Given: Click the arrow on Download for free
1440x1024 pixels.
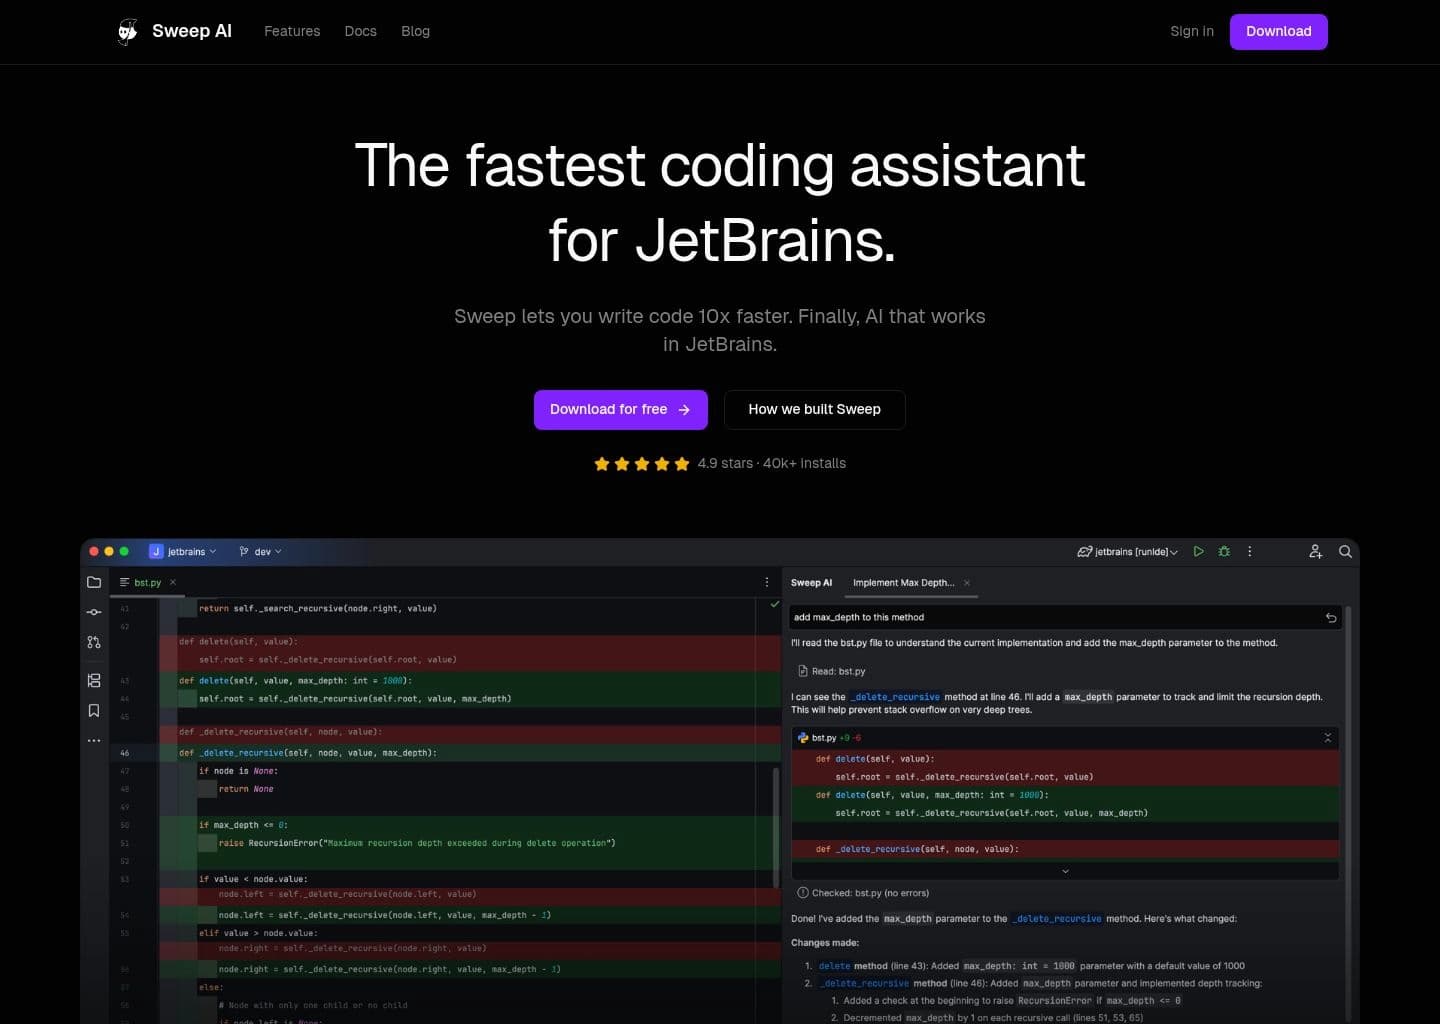Looking at the screenshot, I should 684,410.
